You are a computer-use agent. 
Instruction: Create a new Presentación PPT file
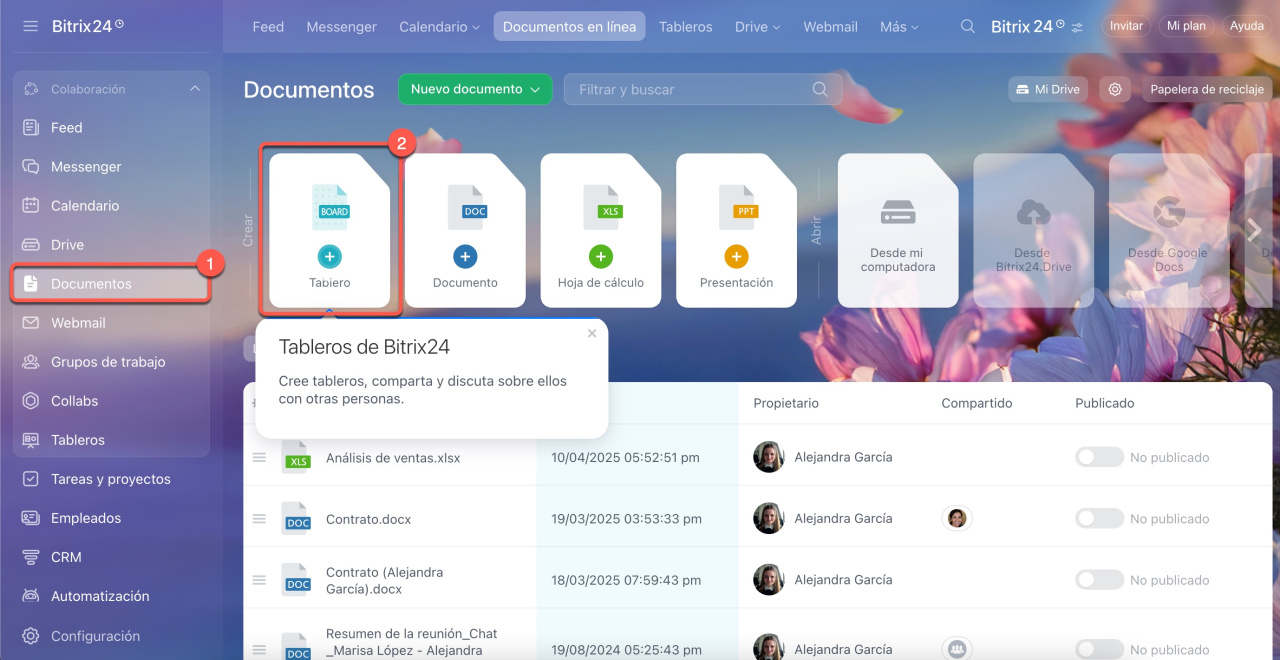737,230
